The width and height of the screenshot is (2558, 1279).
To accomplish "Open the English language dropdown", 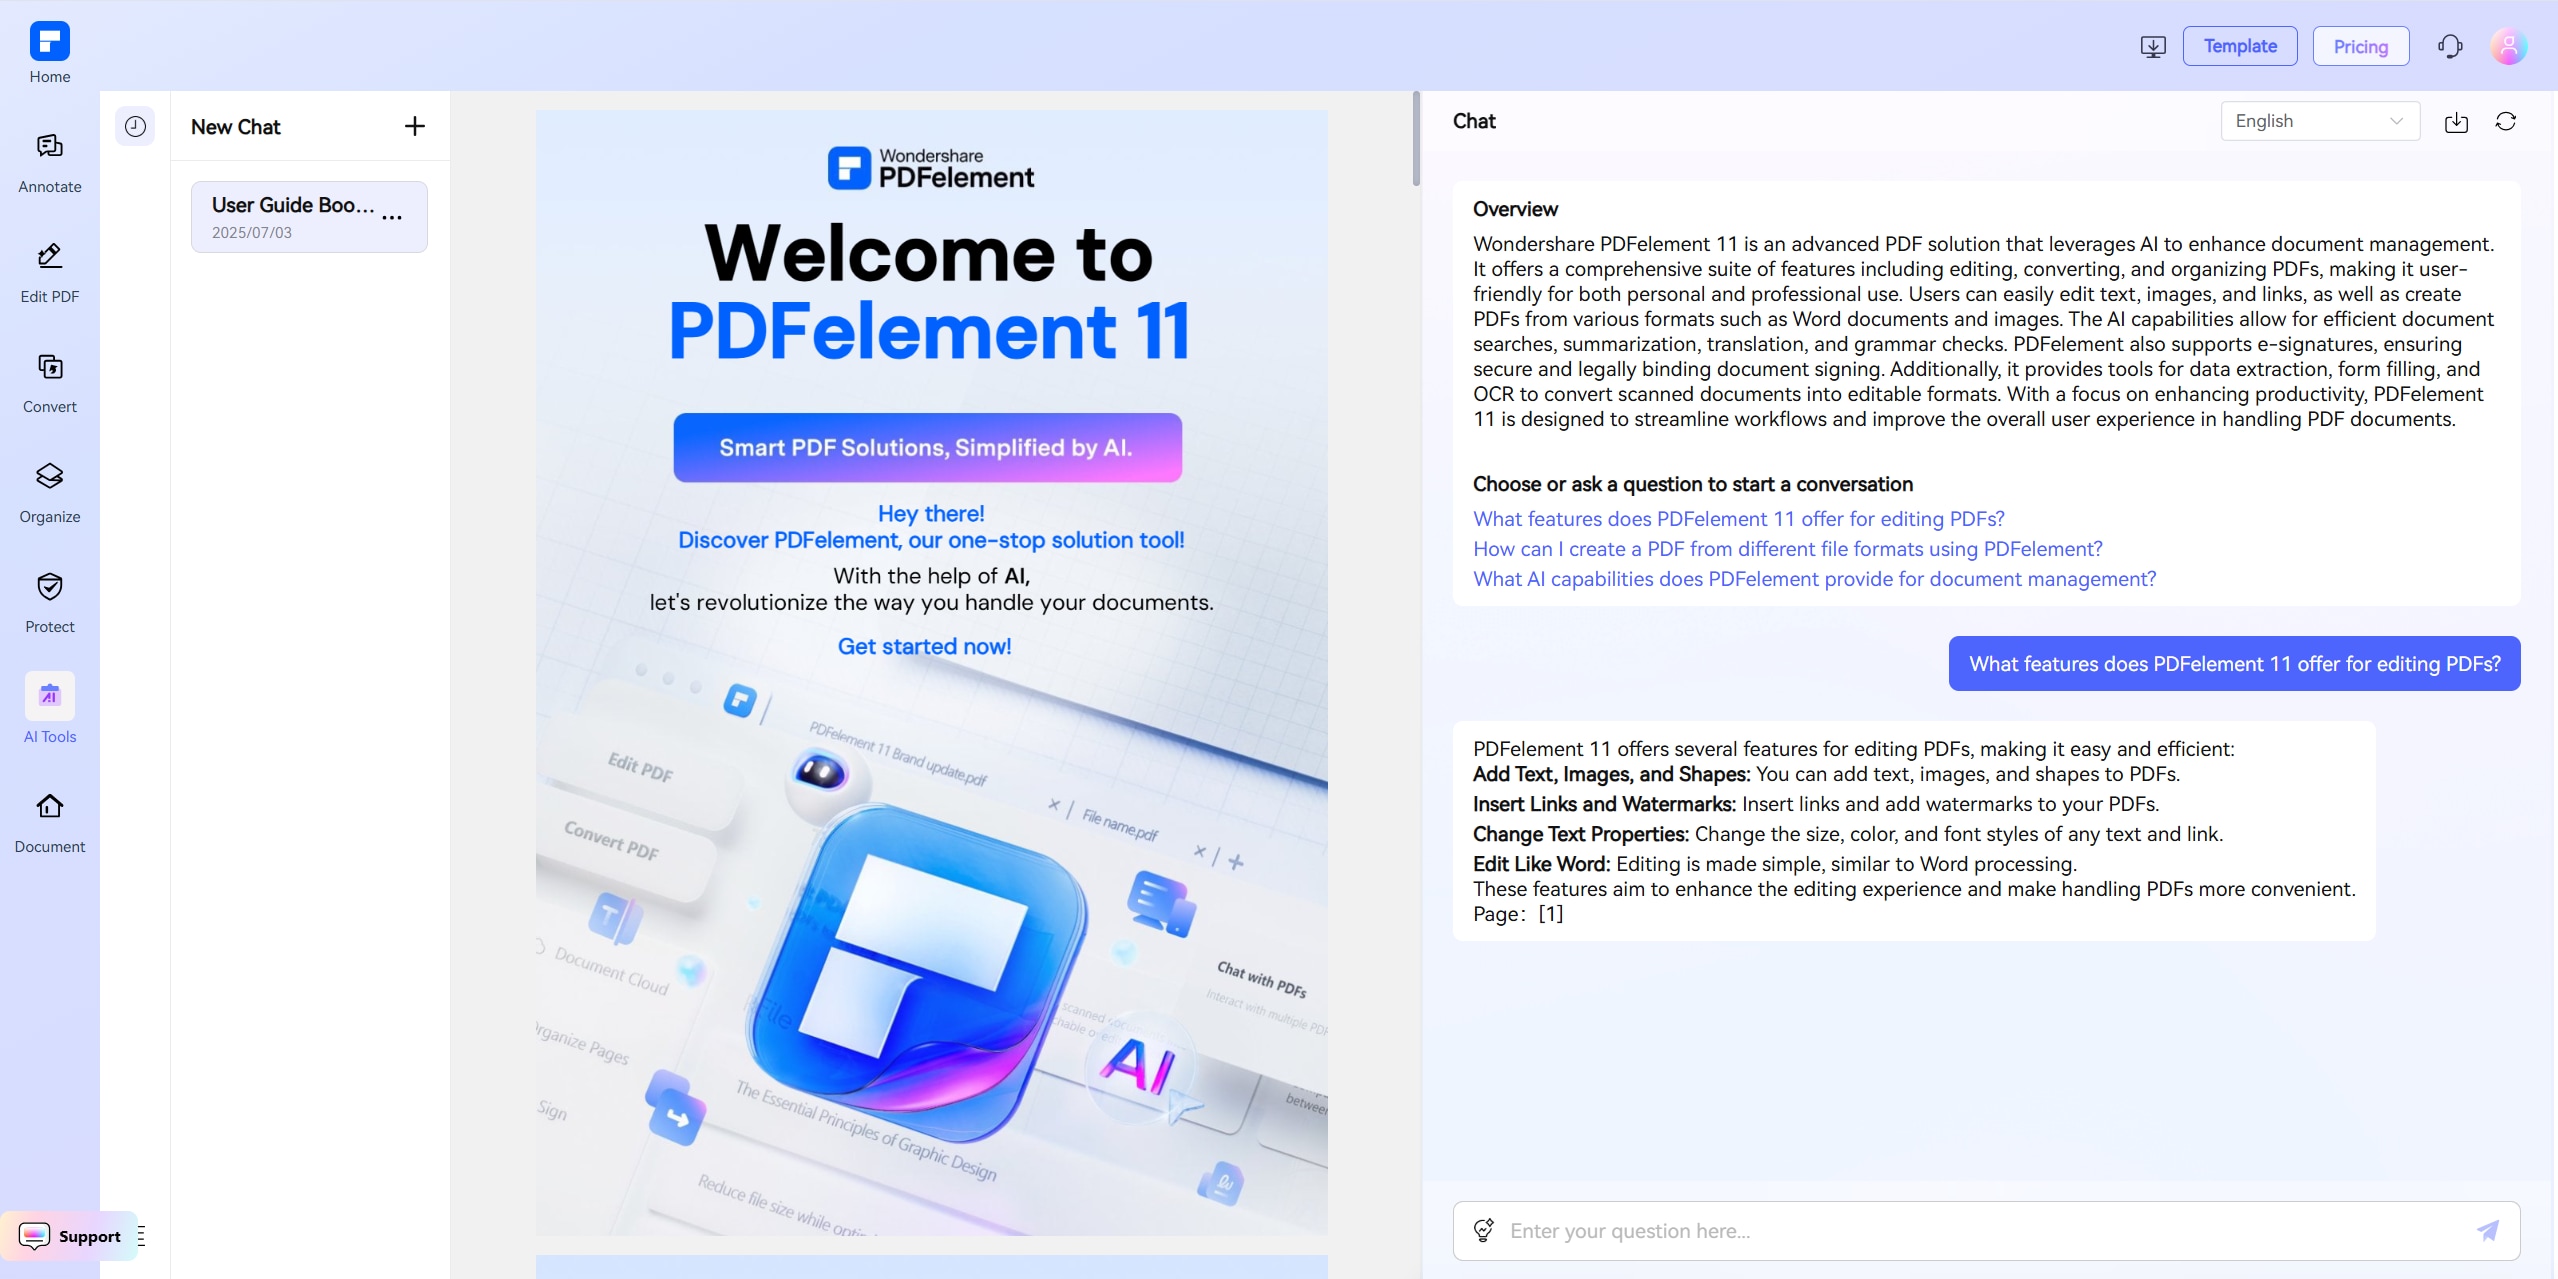I will pos(2320,121).
